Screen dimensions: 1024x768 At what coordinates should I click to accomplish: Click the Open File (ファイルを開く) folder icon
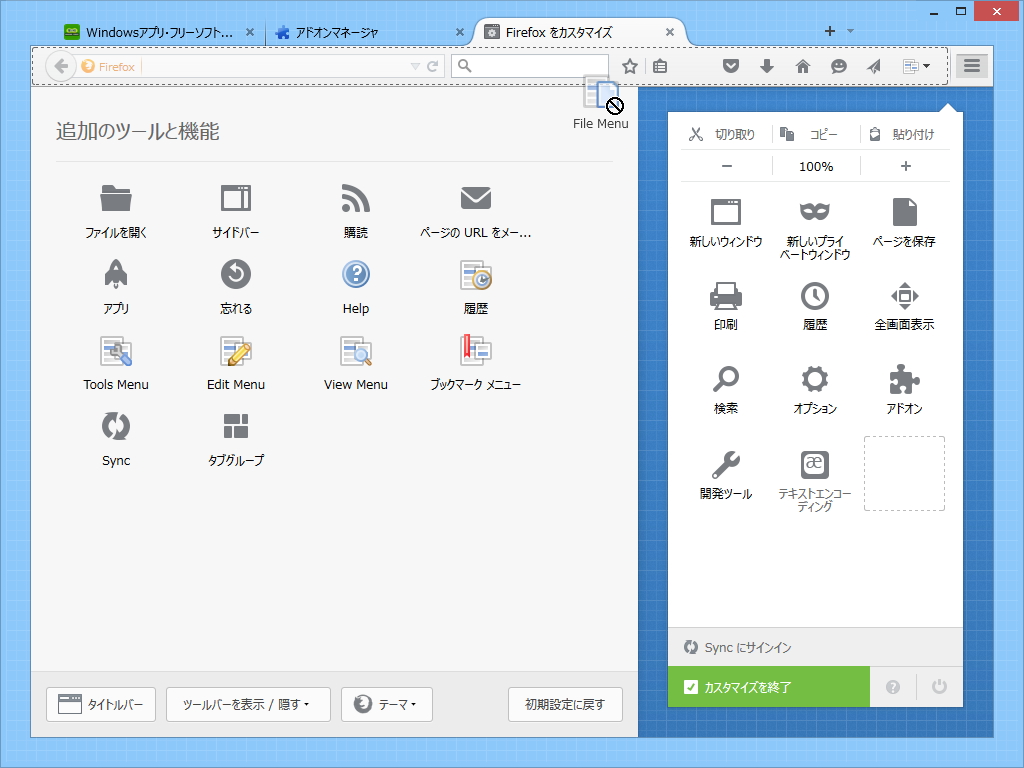(x=116, y=198)
